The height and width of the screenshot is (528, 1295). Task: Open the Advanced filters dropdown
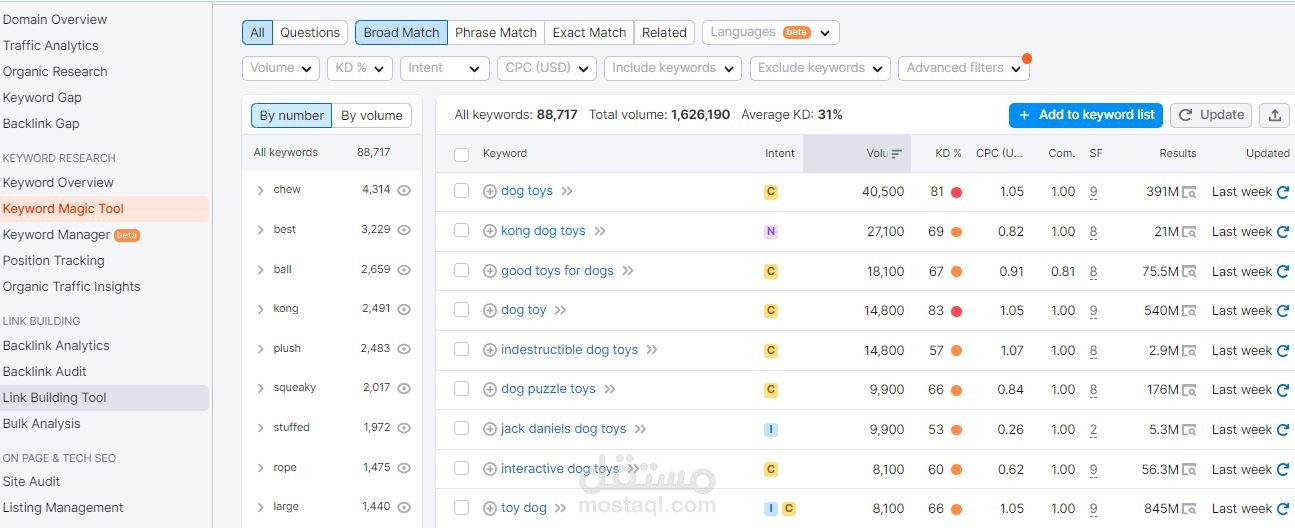pyautogui.click(x=963, y=68)
